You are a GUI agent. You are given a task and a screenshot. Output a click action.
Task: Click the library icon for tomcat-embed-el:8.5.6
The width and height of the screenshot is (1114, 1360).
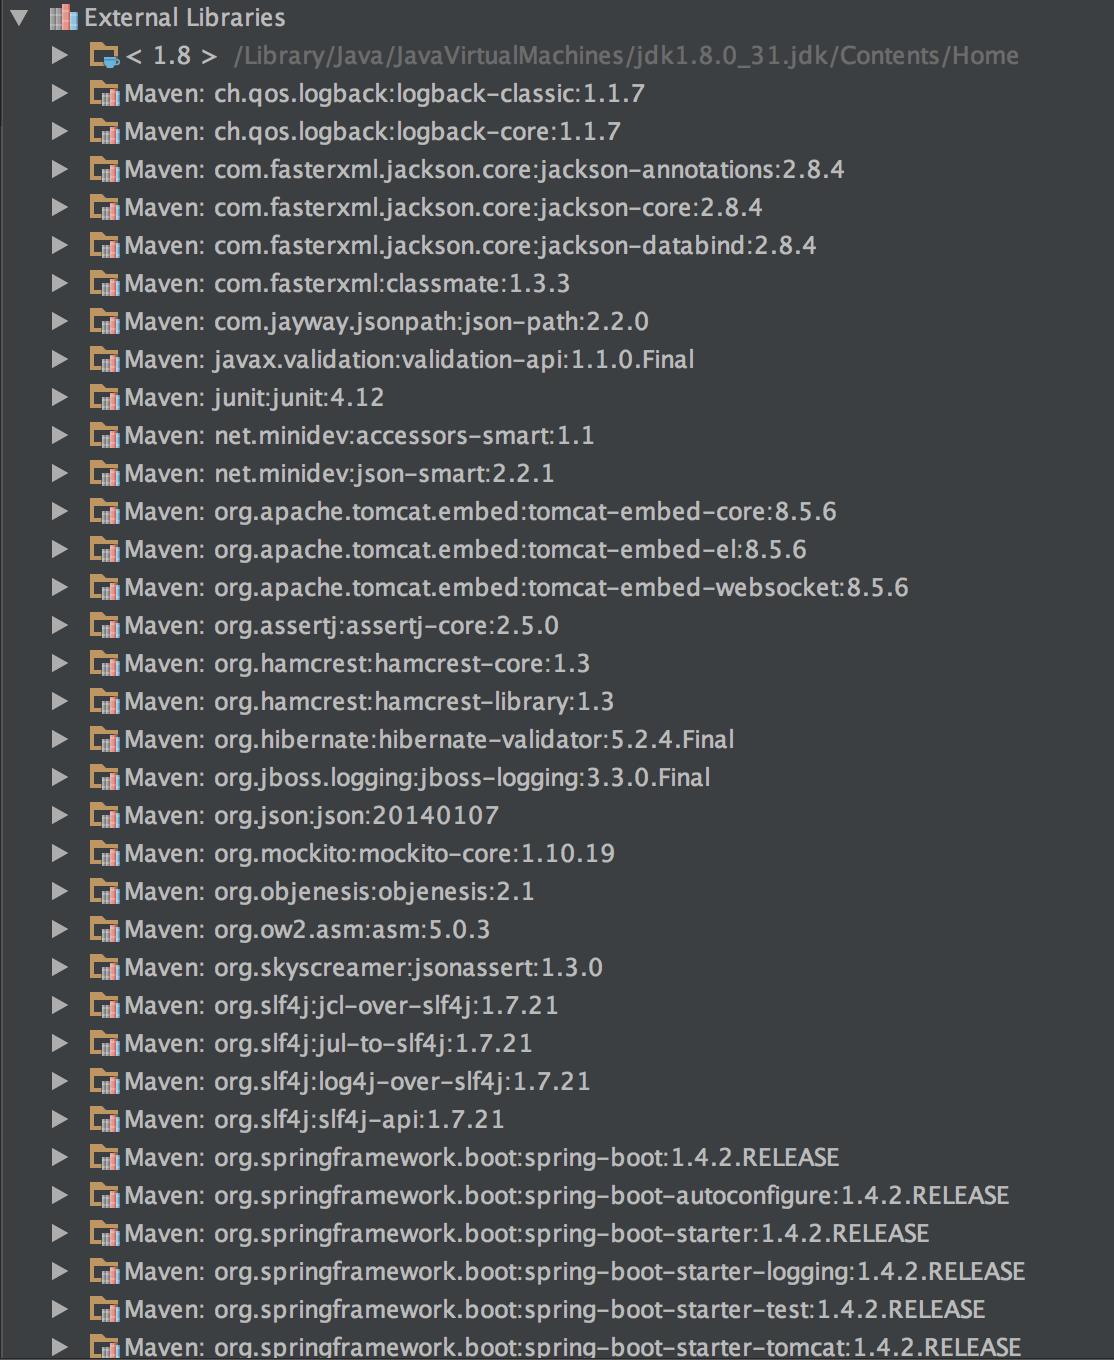104,550
